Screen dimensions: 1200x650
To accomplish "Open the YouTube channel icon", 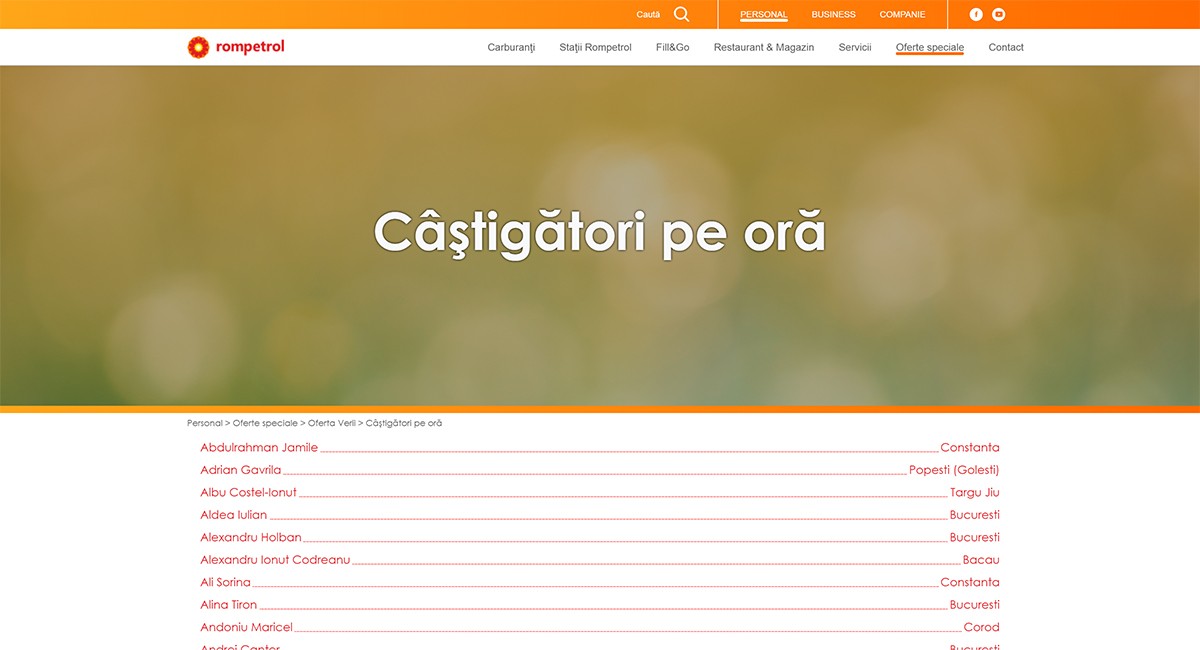I will pyautogui.click(x=998, y=14).
